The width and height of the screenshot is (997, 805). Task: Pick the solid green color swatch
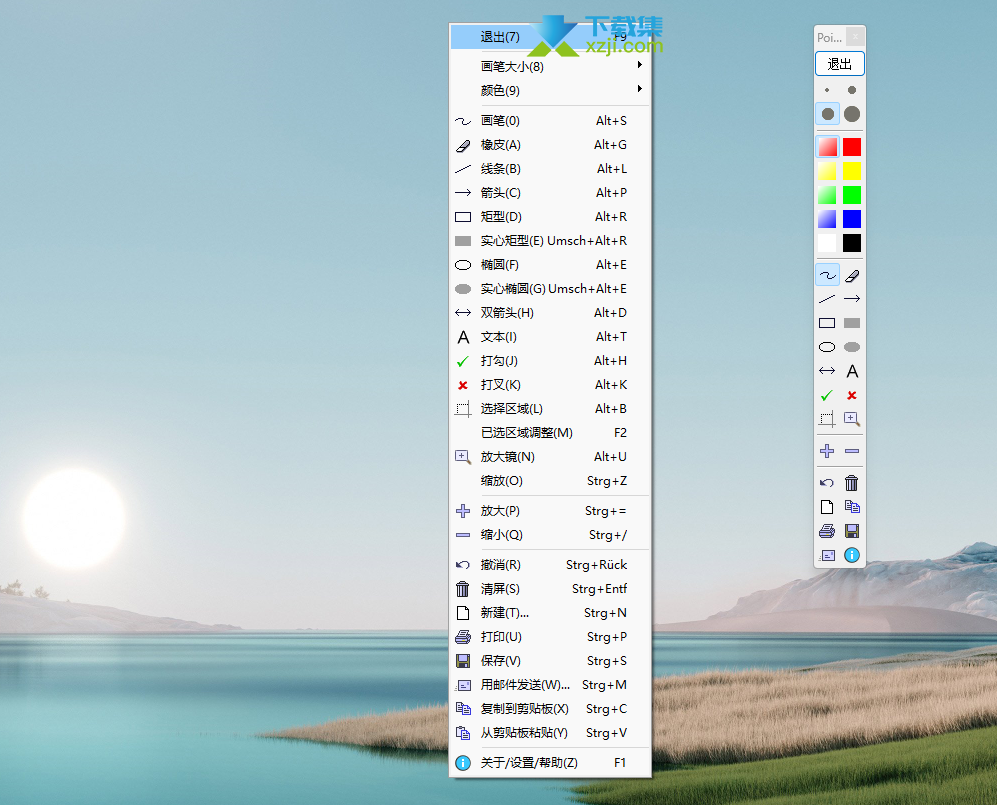click(852, 195)
